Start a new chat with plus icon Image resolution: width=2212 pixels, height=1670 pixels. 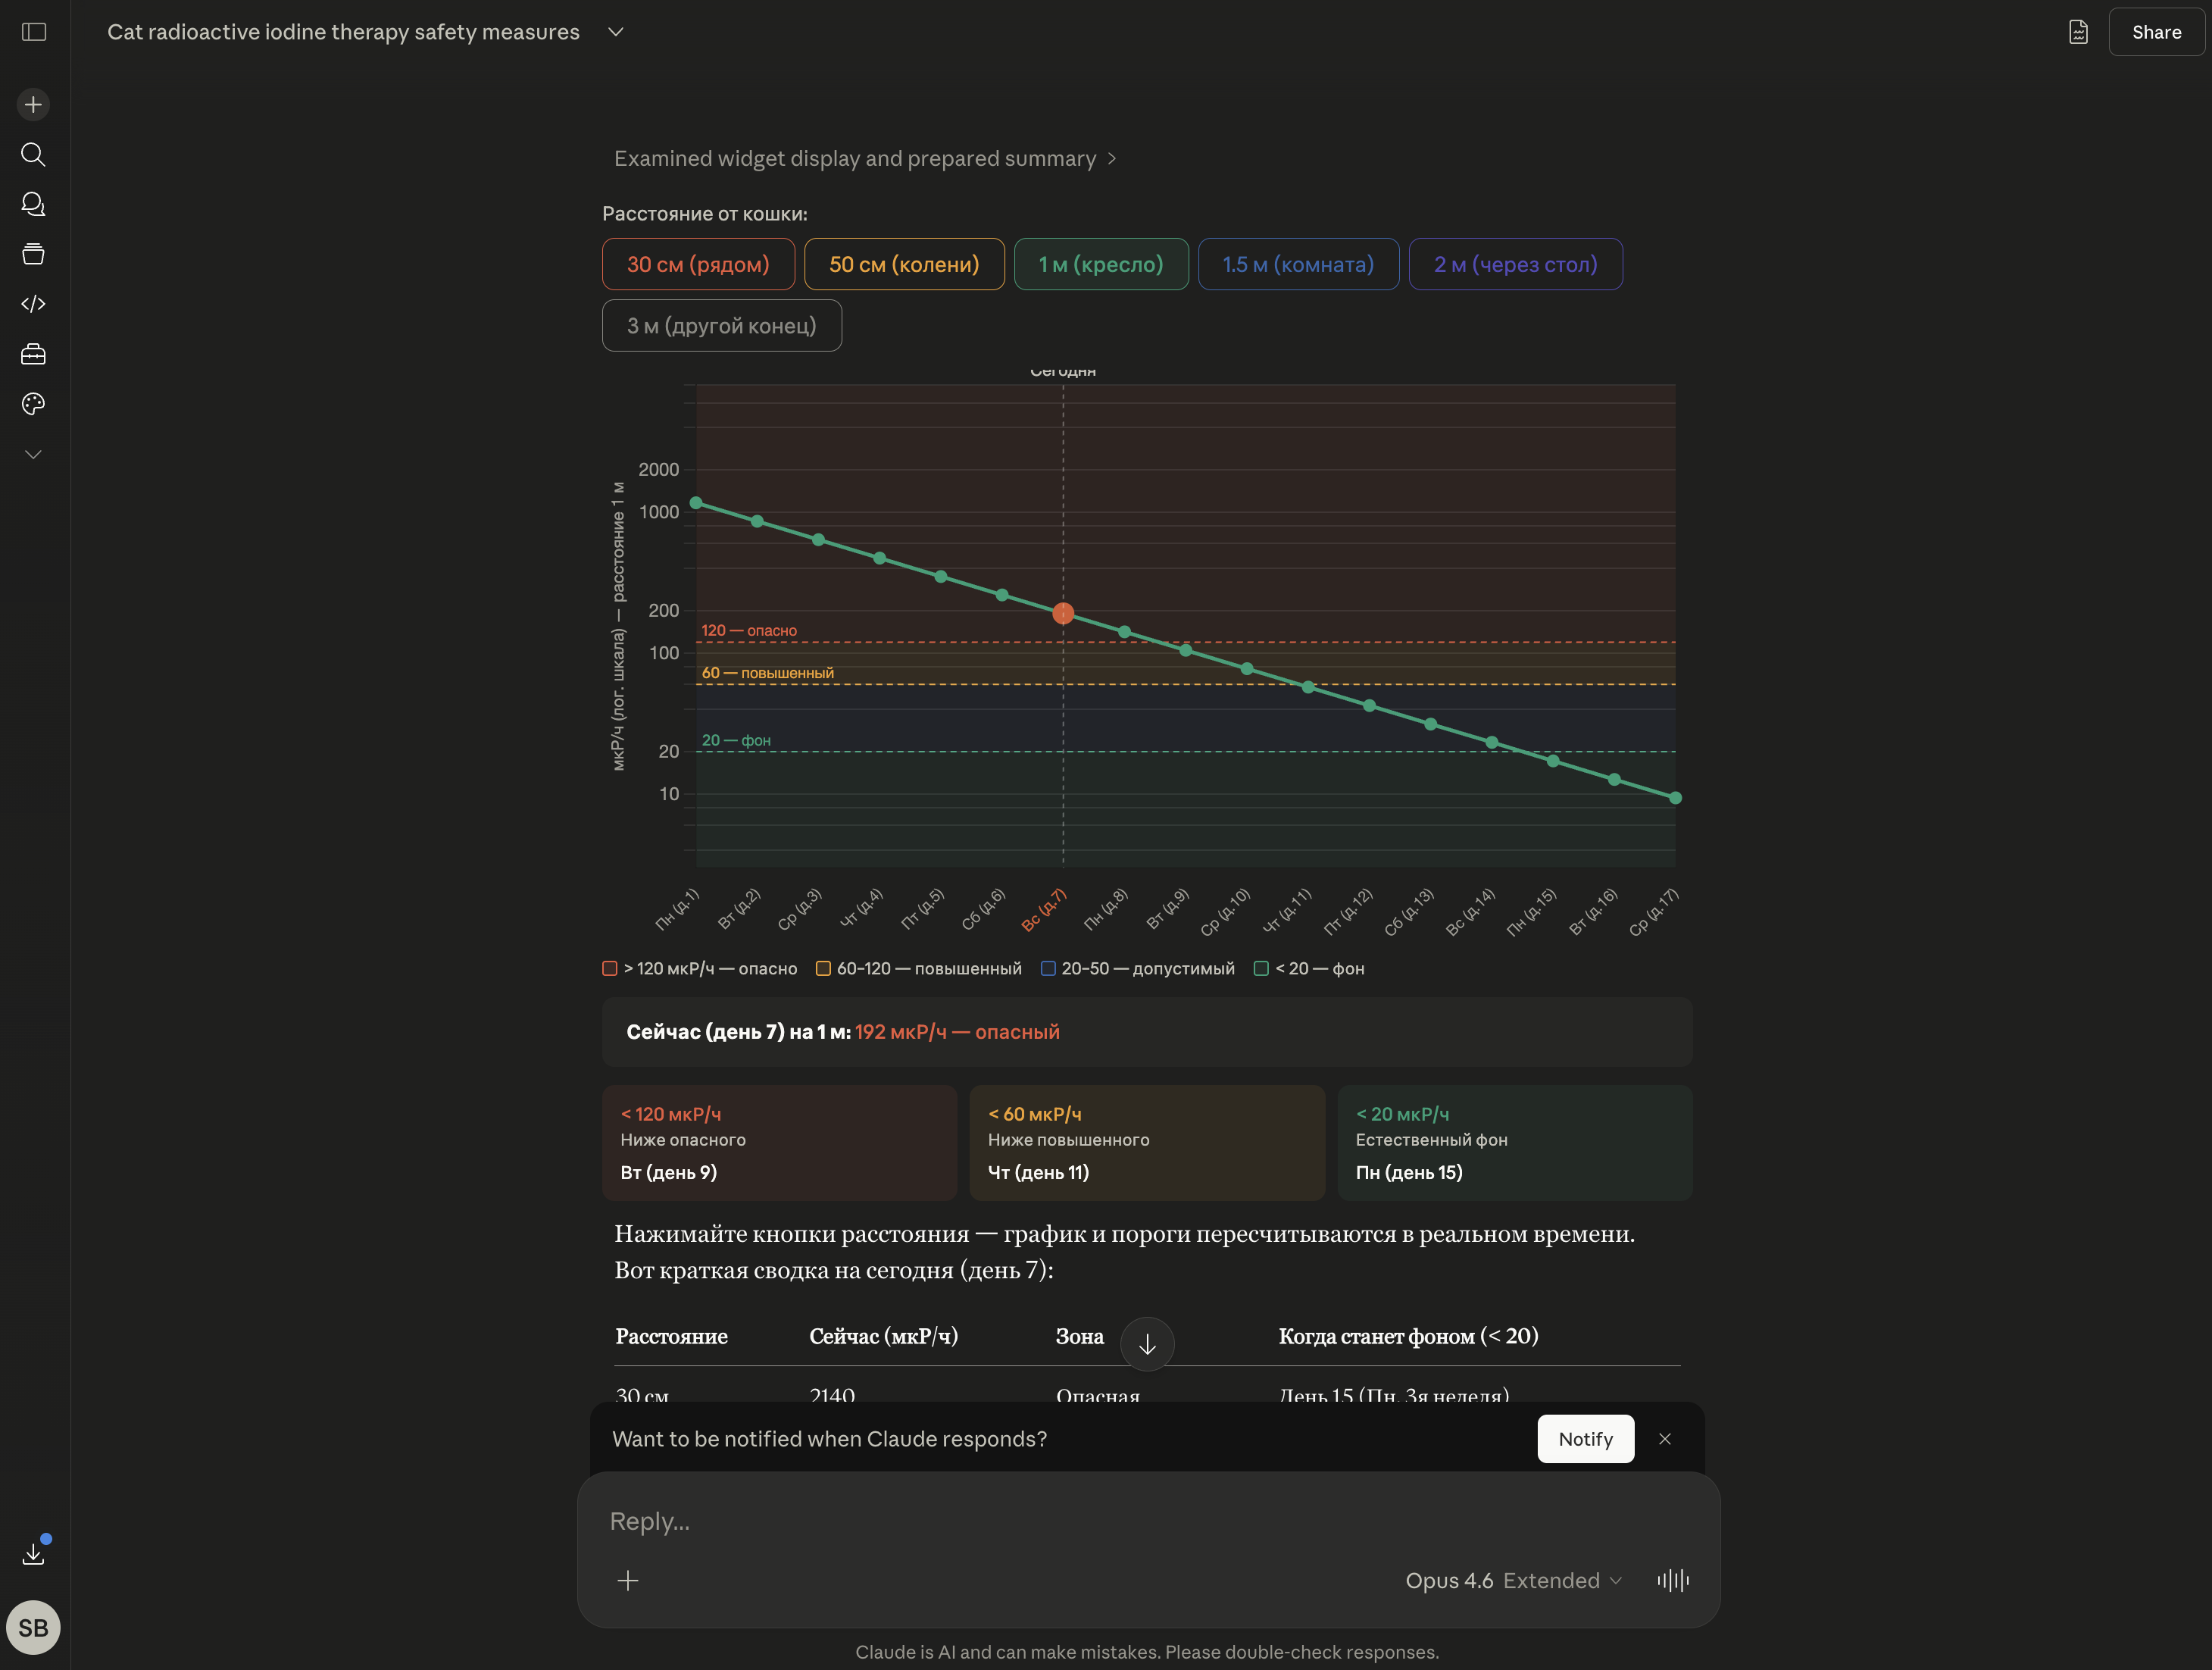click(x=34, y=105)
